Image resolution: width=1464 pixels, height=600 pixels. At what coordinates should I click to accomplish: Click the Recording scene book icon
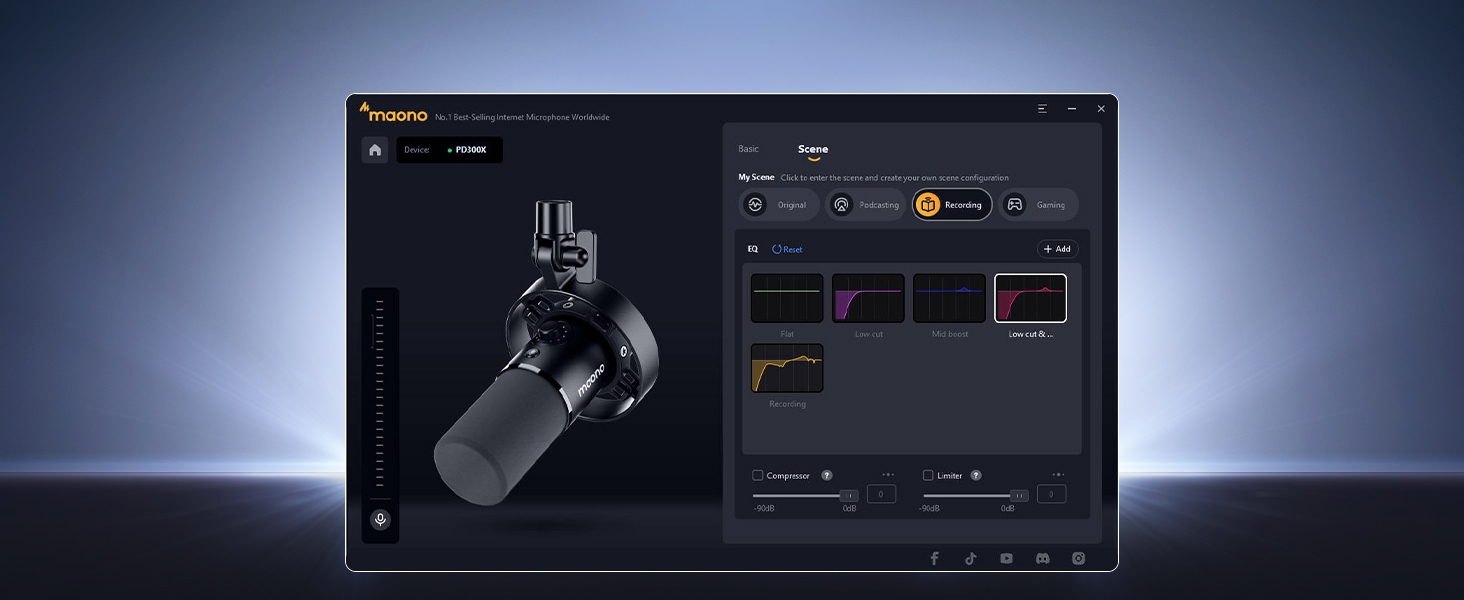(929, 204)
